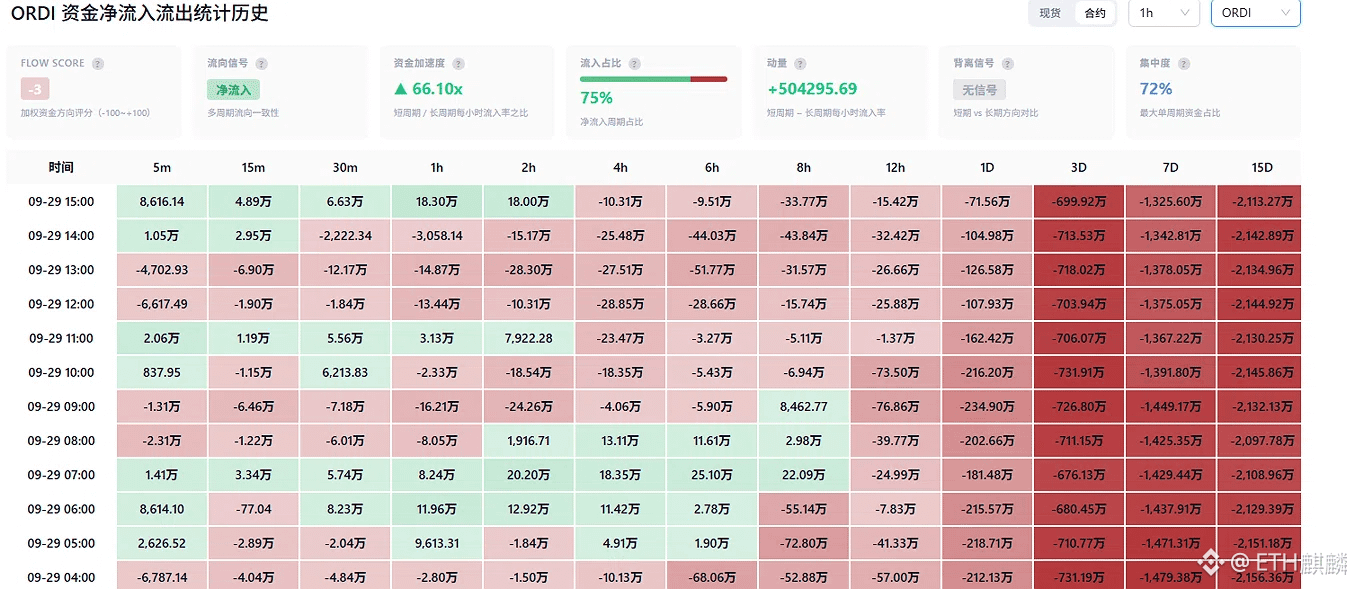Click the 净流入 signal badge
Viewport: 1355px width, 589px height.
point(233,90)
